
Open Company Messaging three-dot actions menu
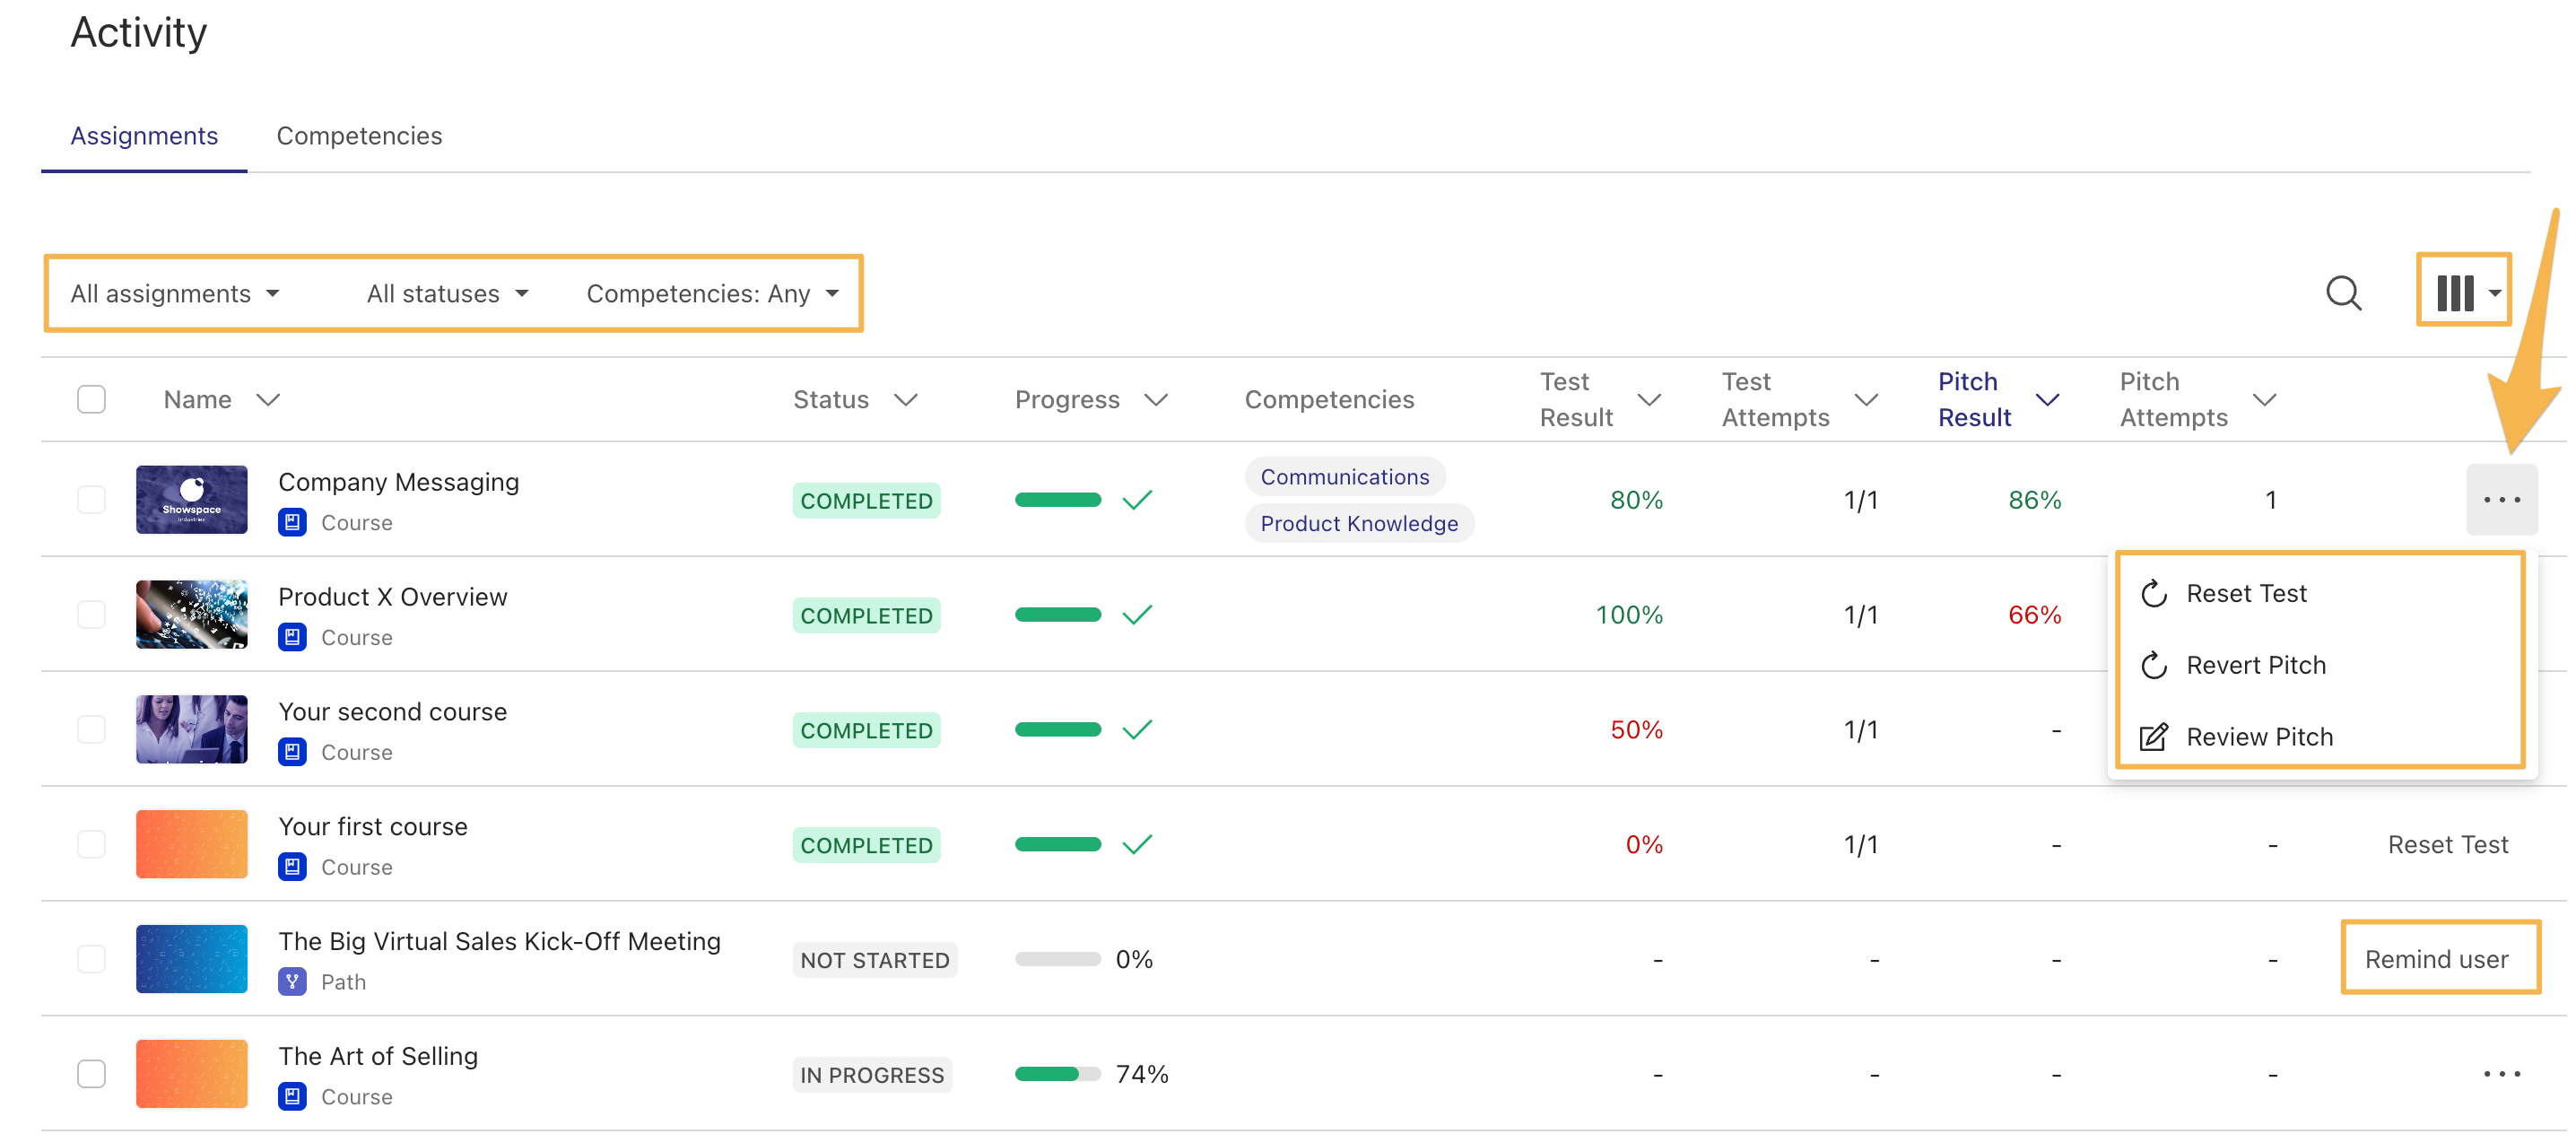pyautogui.click(x=2501, y=500)
